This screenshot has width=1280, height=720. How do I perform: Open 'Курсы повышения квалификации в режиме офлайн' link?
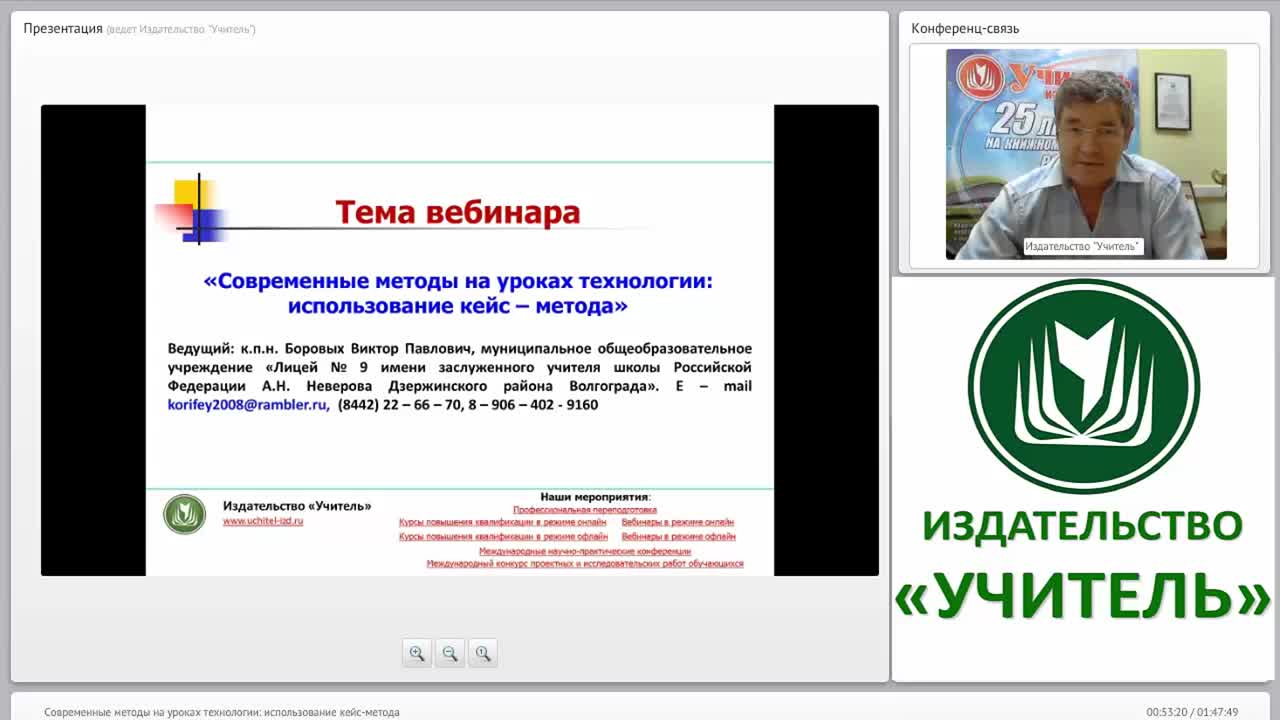point(503,536)
